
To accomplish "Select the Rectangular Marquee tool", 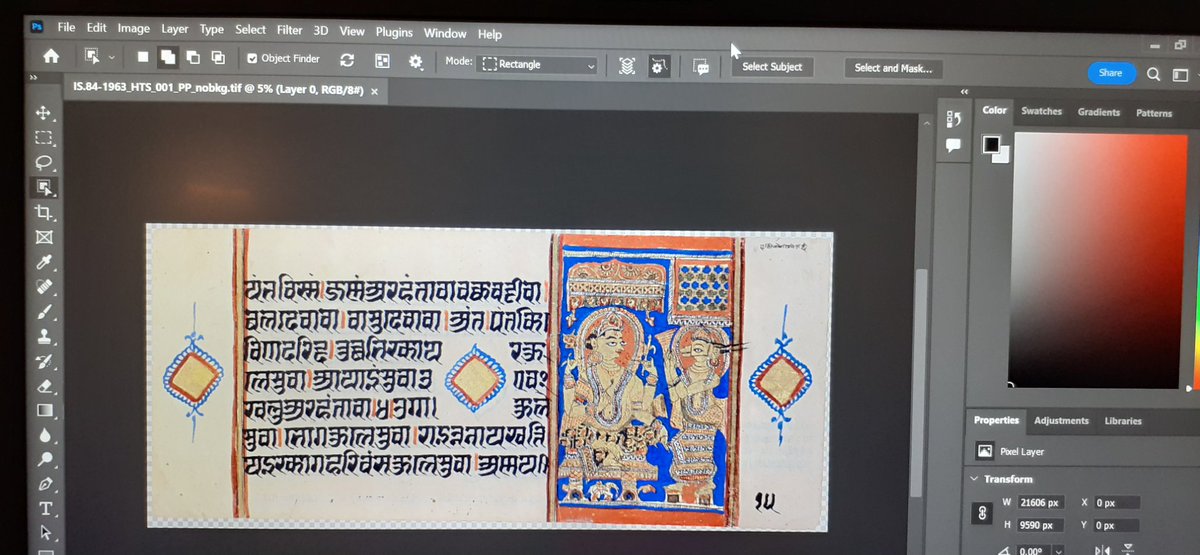I will point(43,138).
